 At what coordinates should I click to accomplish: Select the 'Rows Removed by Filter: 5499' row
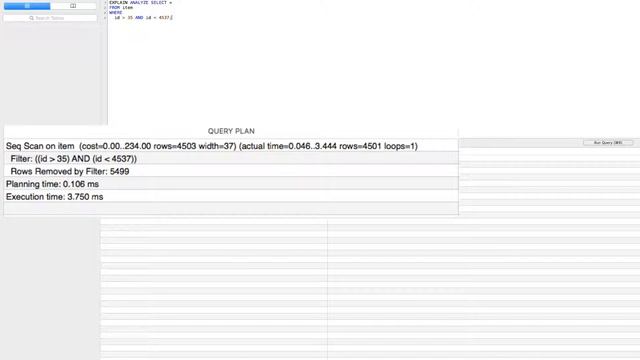click(231, 171)
